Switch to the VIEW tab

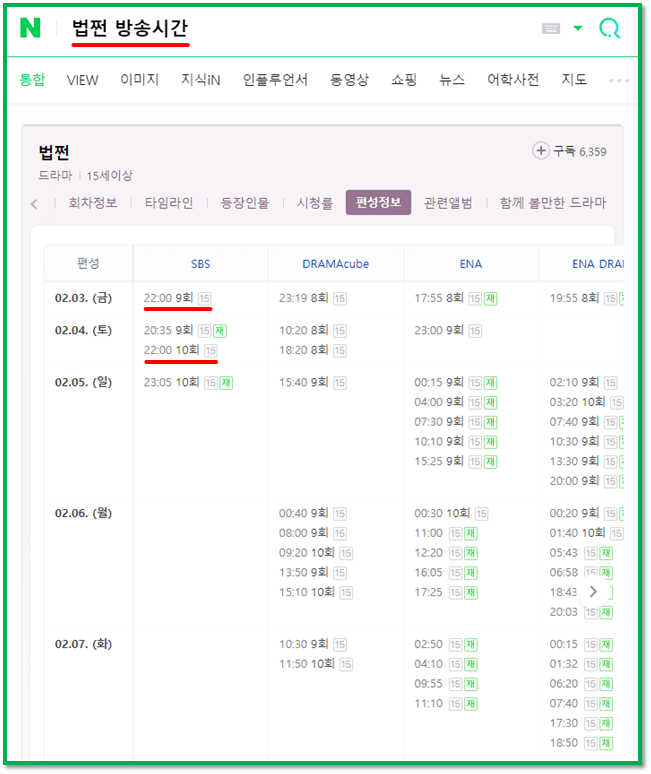[x=82, y=80]
